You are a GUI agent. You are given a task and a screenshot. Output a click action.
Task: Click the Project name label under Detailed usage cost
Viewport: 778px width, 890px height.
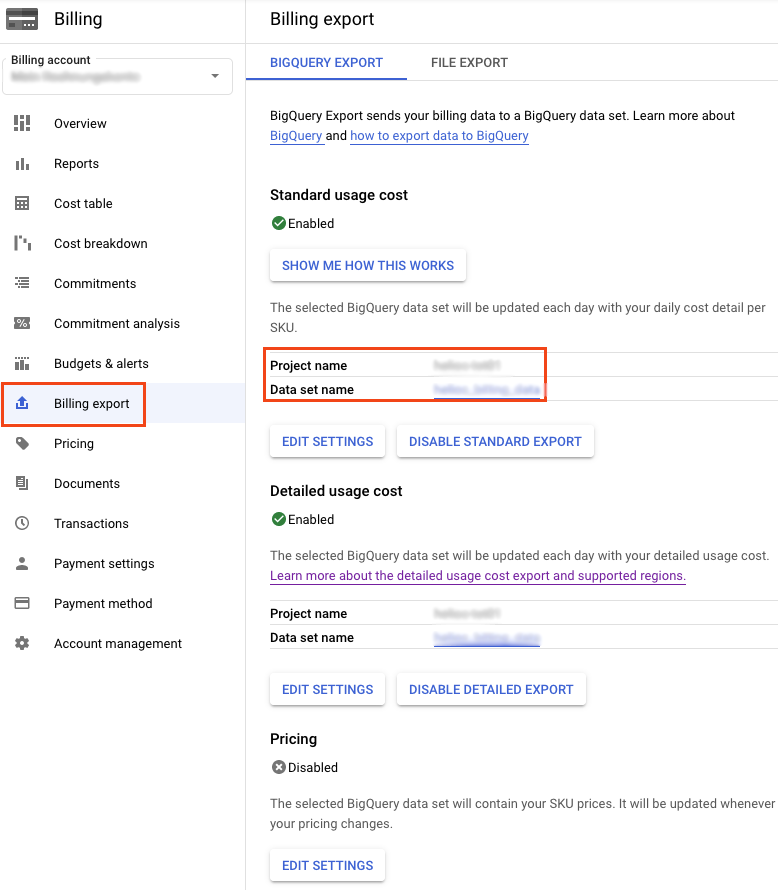pos(309,614)
